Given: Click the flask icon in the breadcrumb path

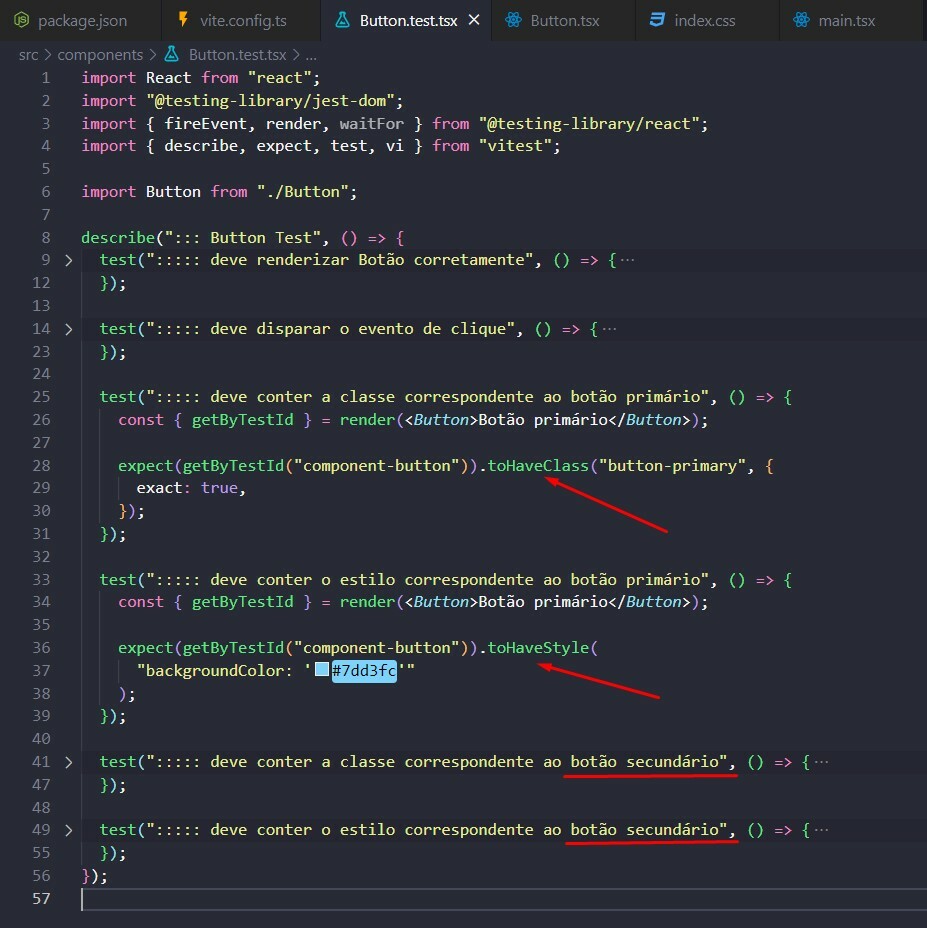Looking at the screenshot, I should [170, 55].
